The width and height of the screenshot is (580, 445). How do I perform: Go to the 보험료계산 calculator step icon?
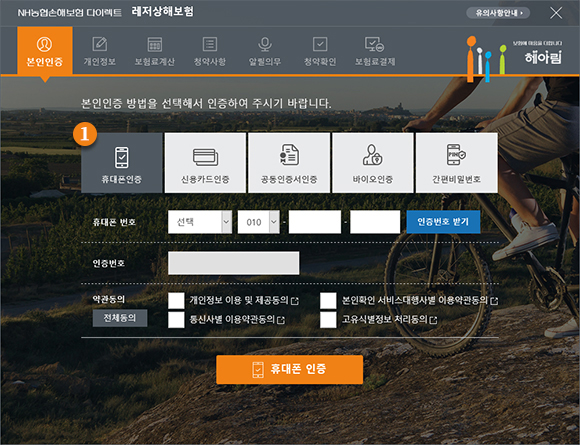point(155,44)
